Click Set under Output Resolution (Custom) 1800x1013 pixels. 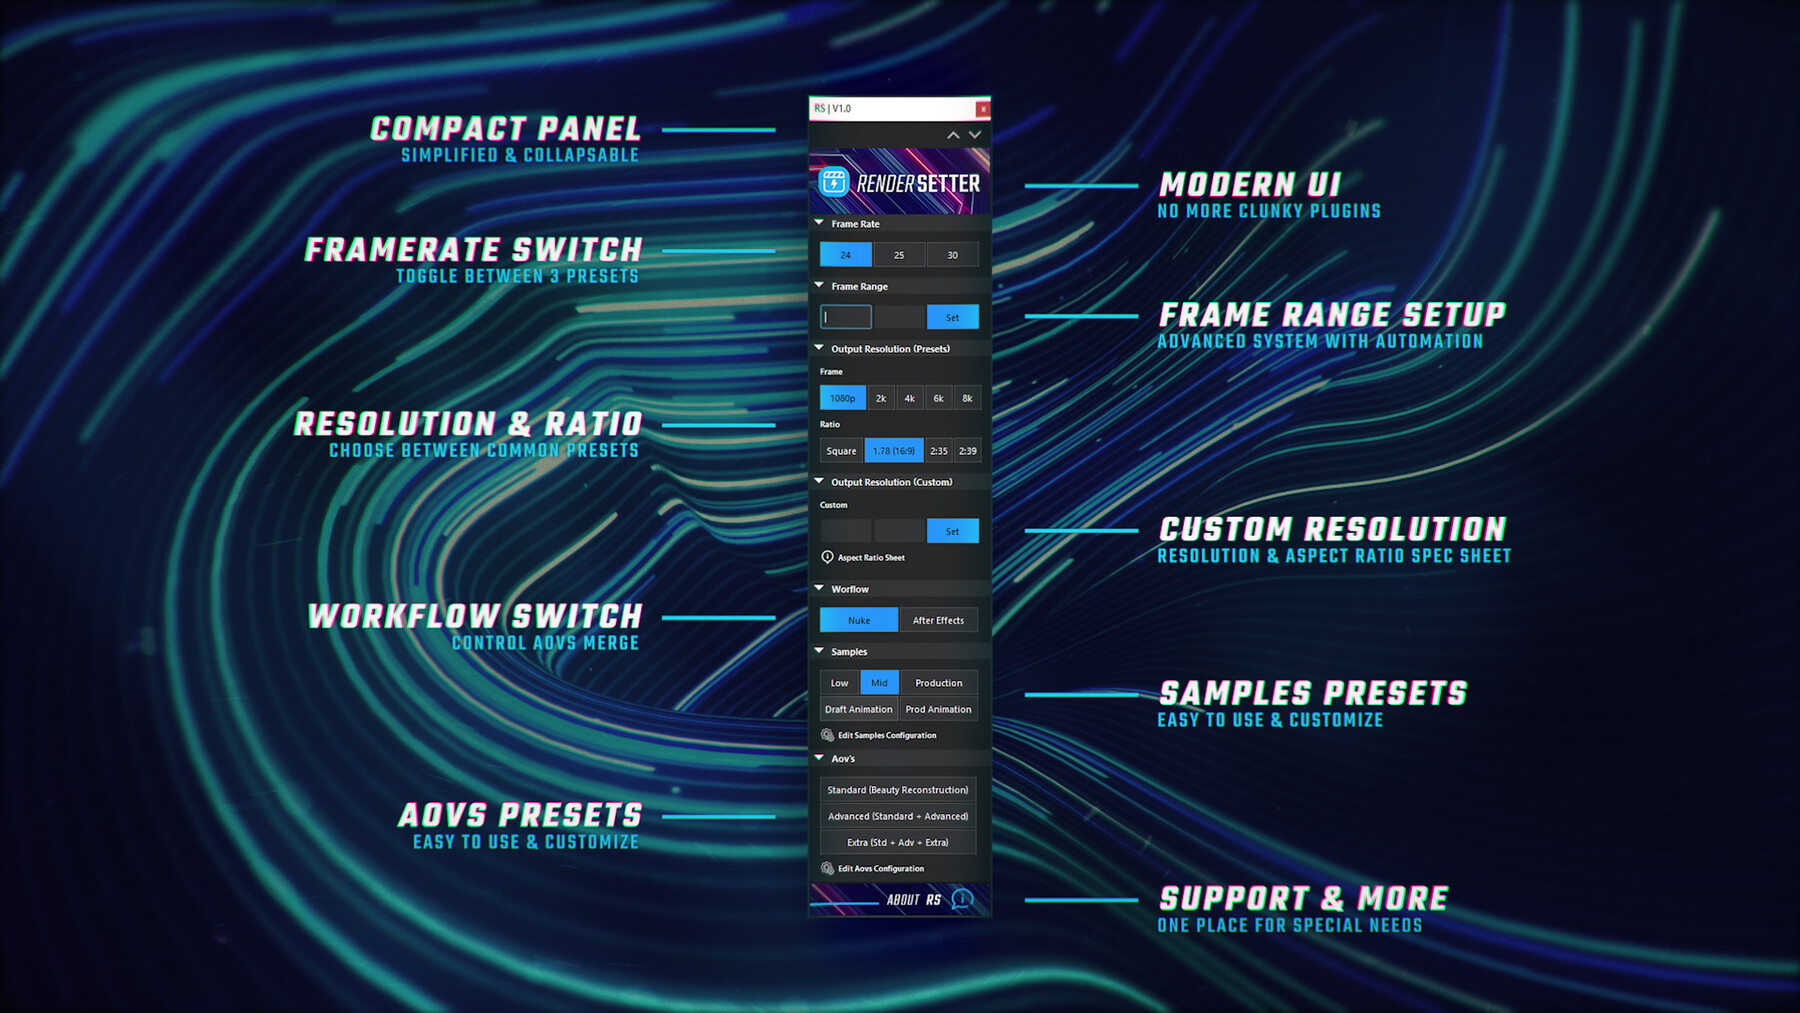(953, 531)
